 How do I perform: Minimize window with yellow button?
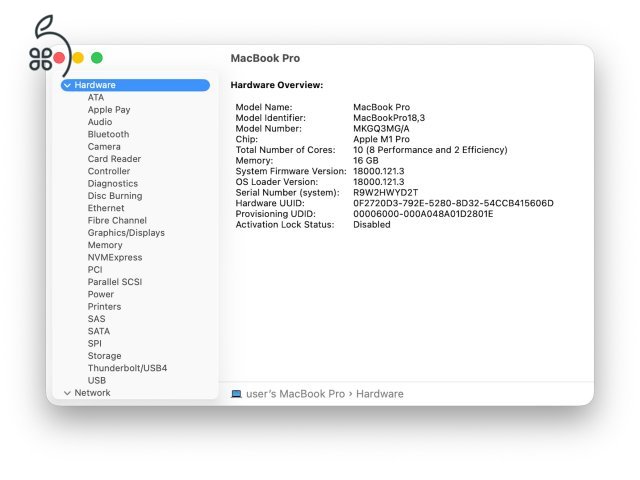(x=78, y=58)
